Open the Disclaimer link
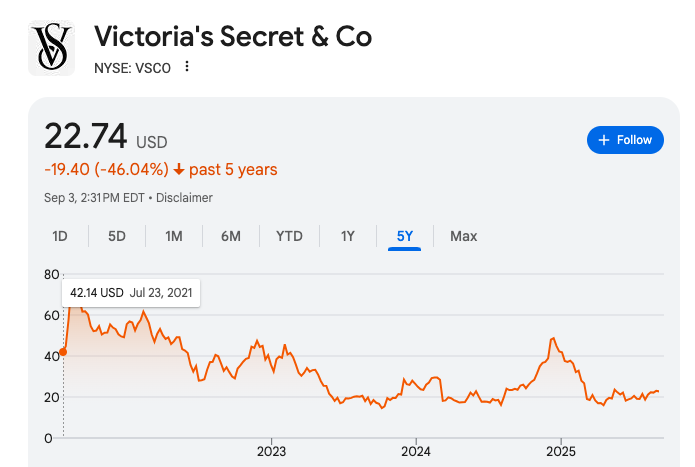Image resolution: width=695 pixels, height=467 pixels. [x=184, y=198]
